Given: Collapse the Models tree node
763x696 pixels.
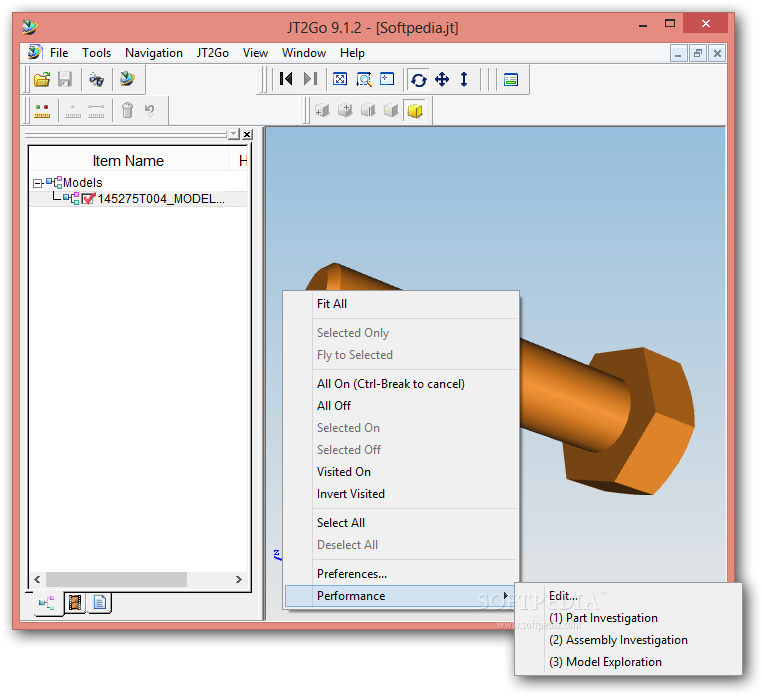Looking at the screenshot, I should coord(37,183).
